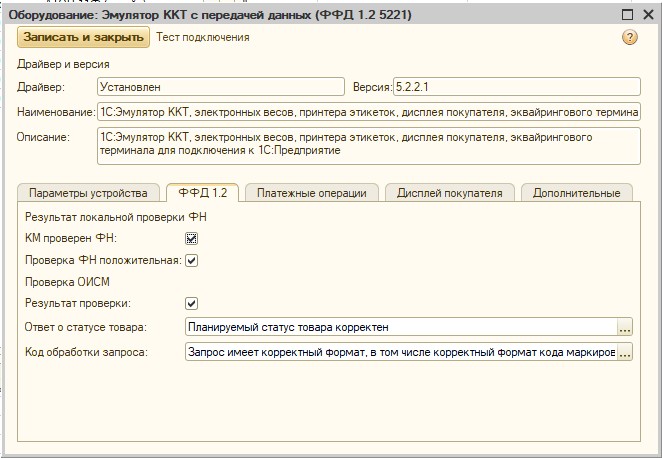Maximize the equipment settings window
The height and width of the screenshot is (458, 662).
click(627, 15)
